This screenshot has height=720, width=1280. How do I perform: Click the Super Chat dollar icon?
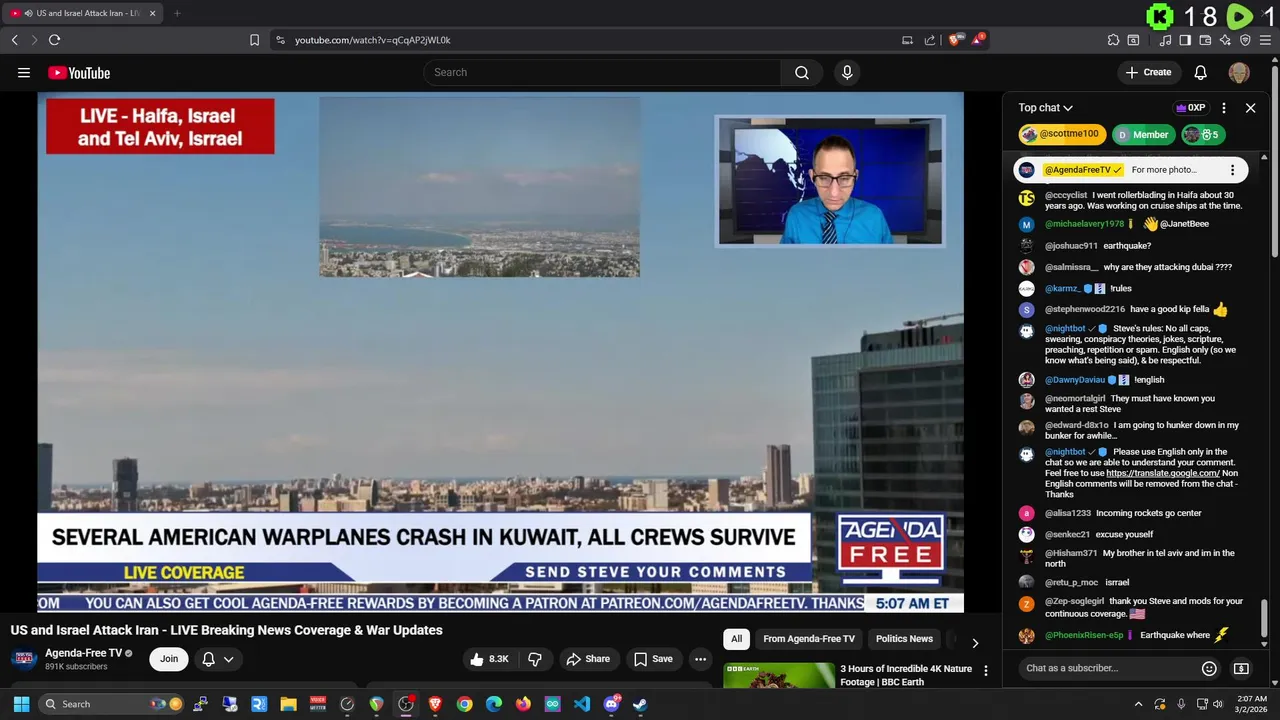tap(1241, 668)
